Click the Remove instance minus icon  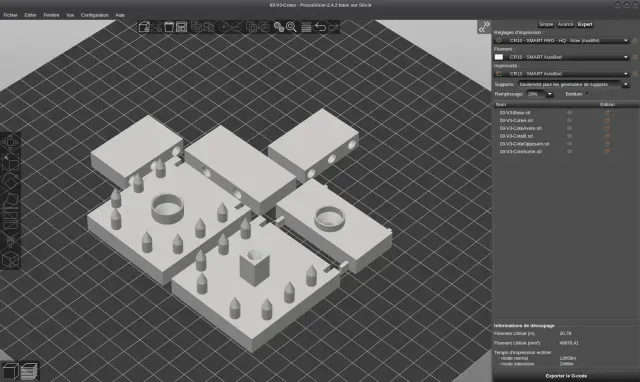pos(236,27)
